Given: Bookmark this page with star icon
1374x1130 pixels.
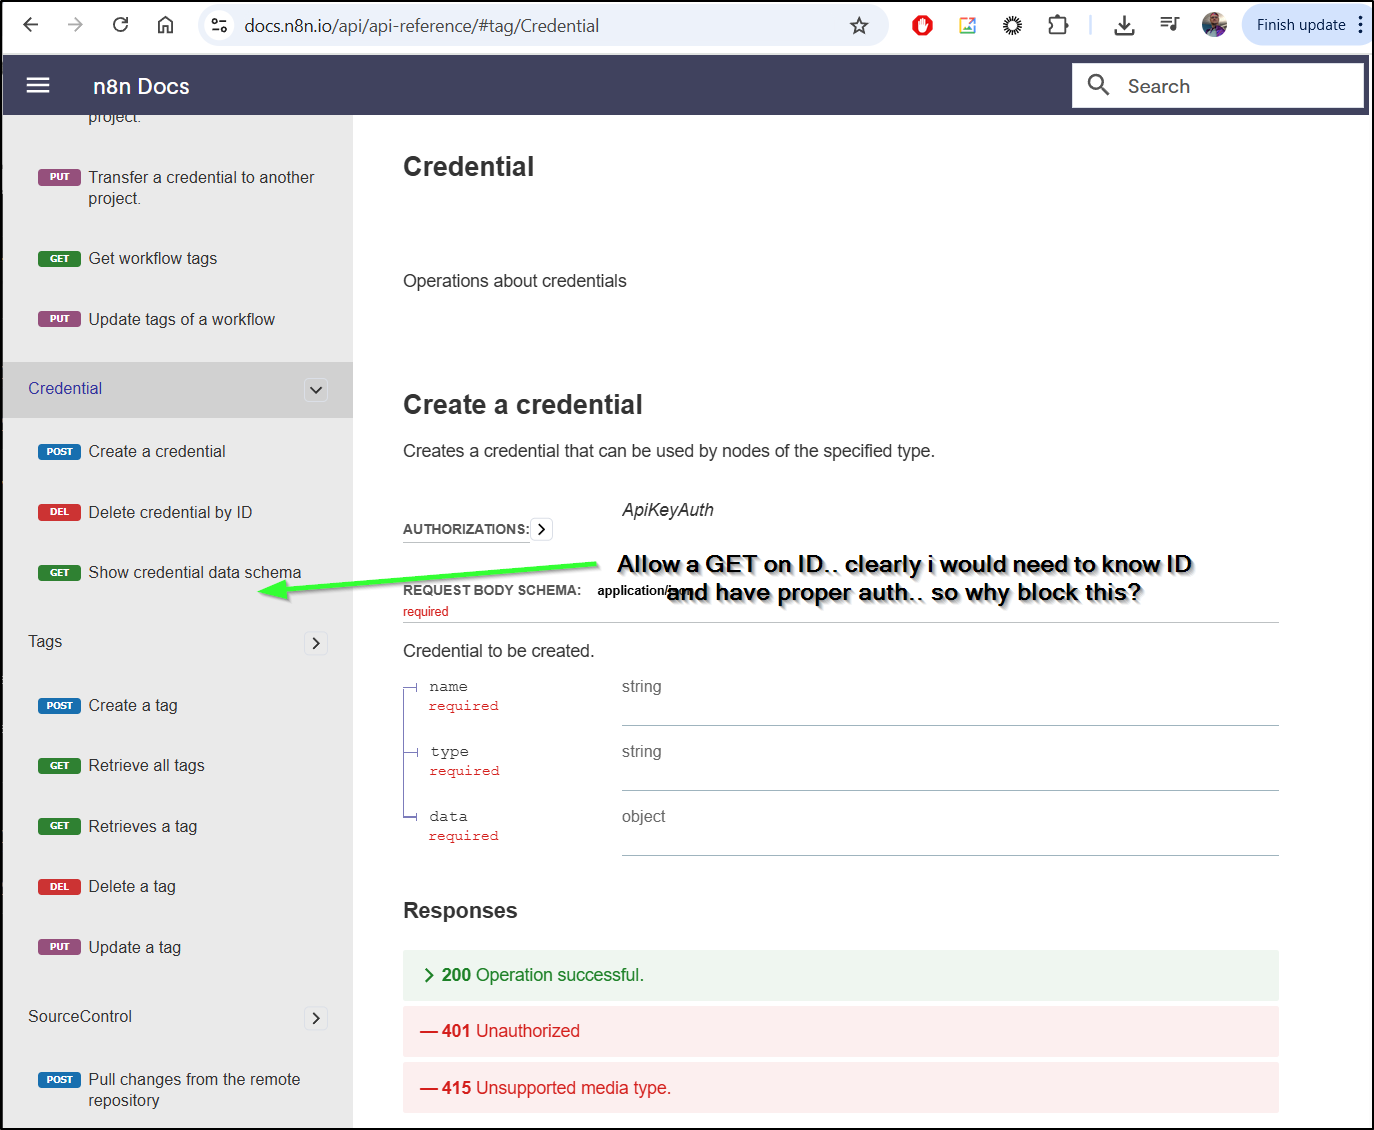Looking at the screenshot, I should point(859,26).
